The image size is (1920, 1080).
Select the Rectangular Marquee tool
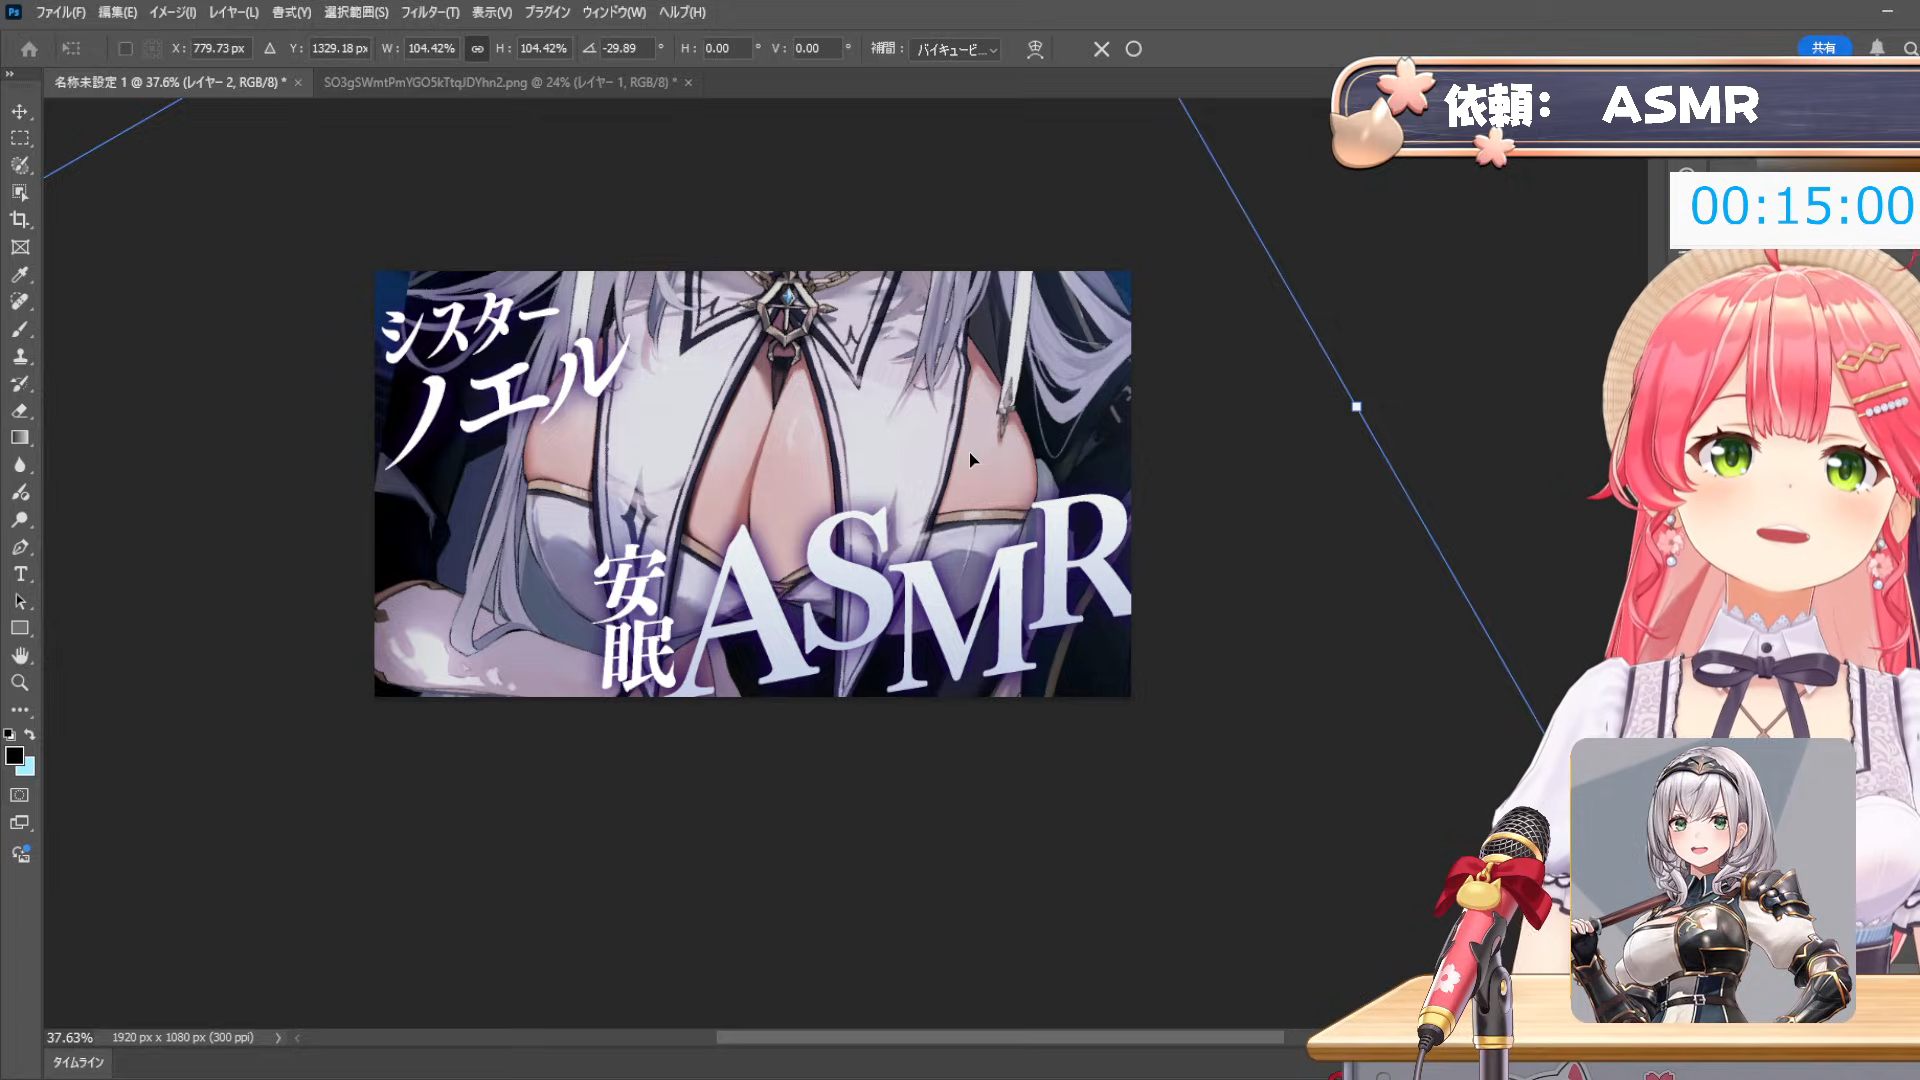[x=20, y=138]
